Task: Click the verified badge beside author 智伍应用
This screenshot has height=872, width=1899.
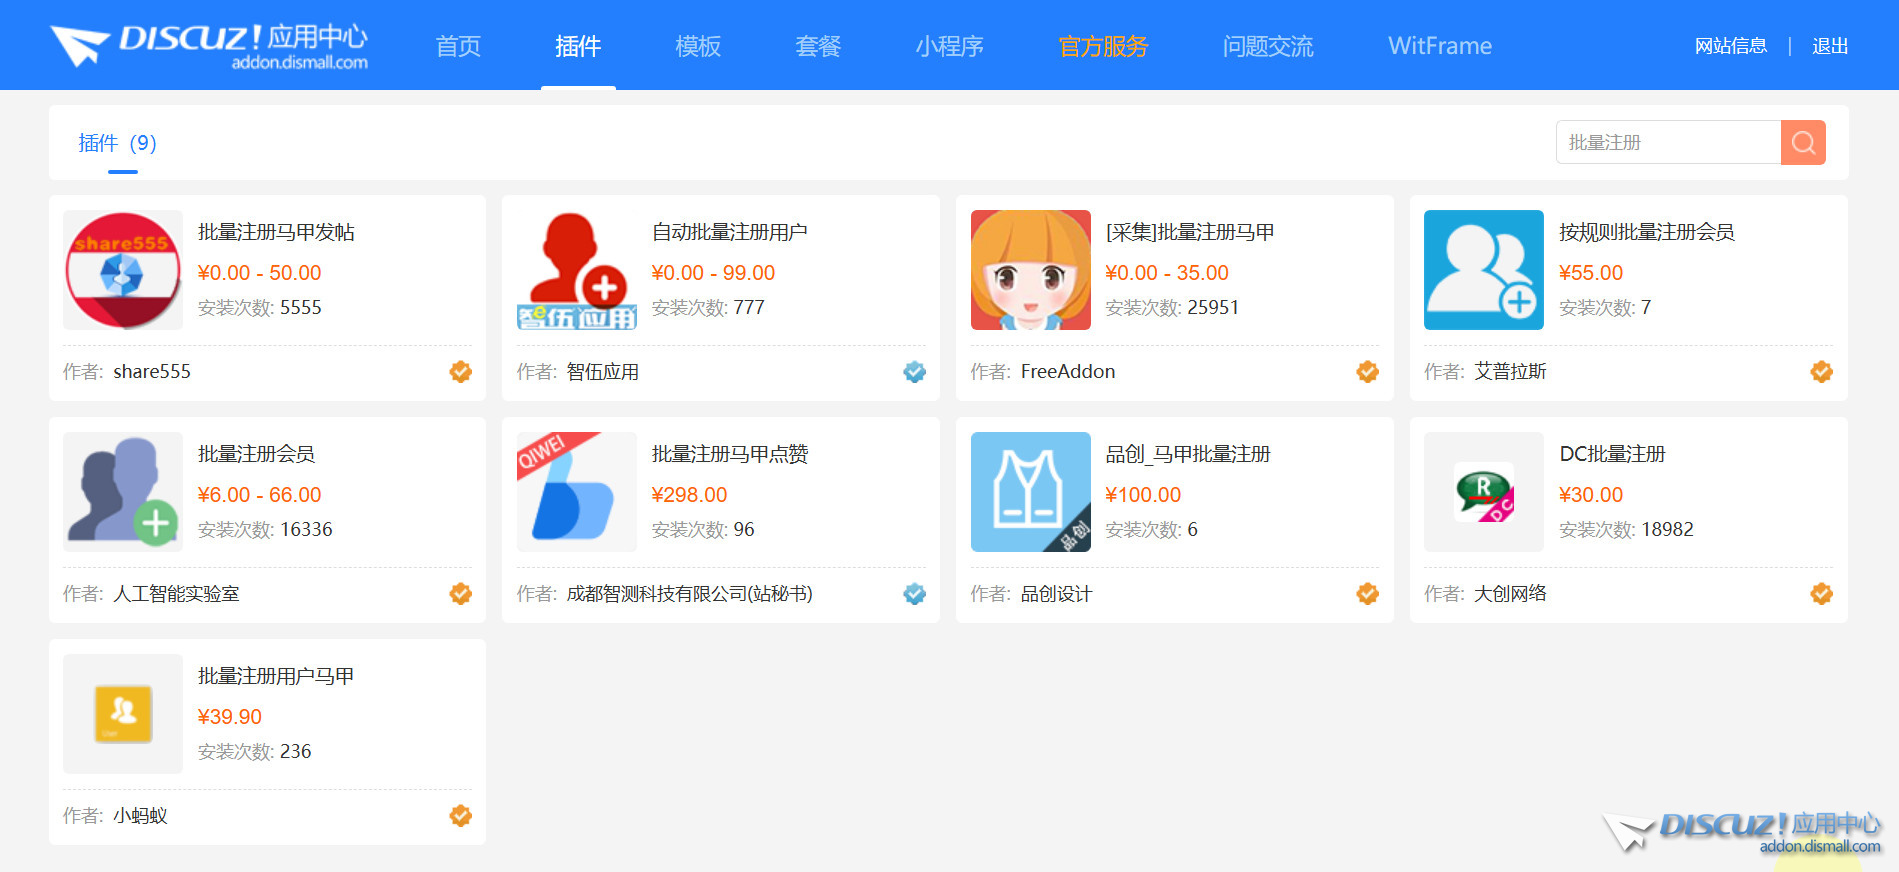Action: pyautogui.click(x=914, y=372)
